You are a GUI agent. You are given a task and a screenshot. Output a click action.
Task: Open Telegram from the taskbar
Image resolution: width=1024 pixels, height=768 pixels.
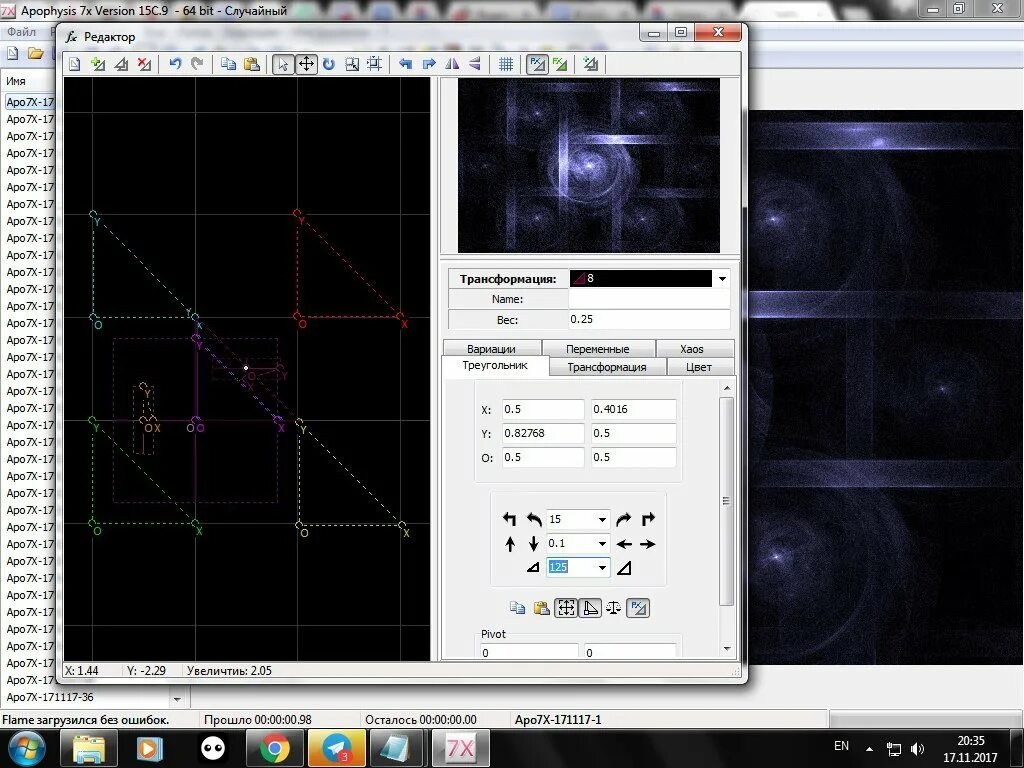pos(337,748)
